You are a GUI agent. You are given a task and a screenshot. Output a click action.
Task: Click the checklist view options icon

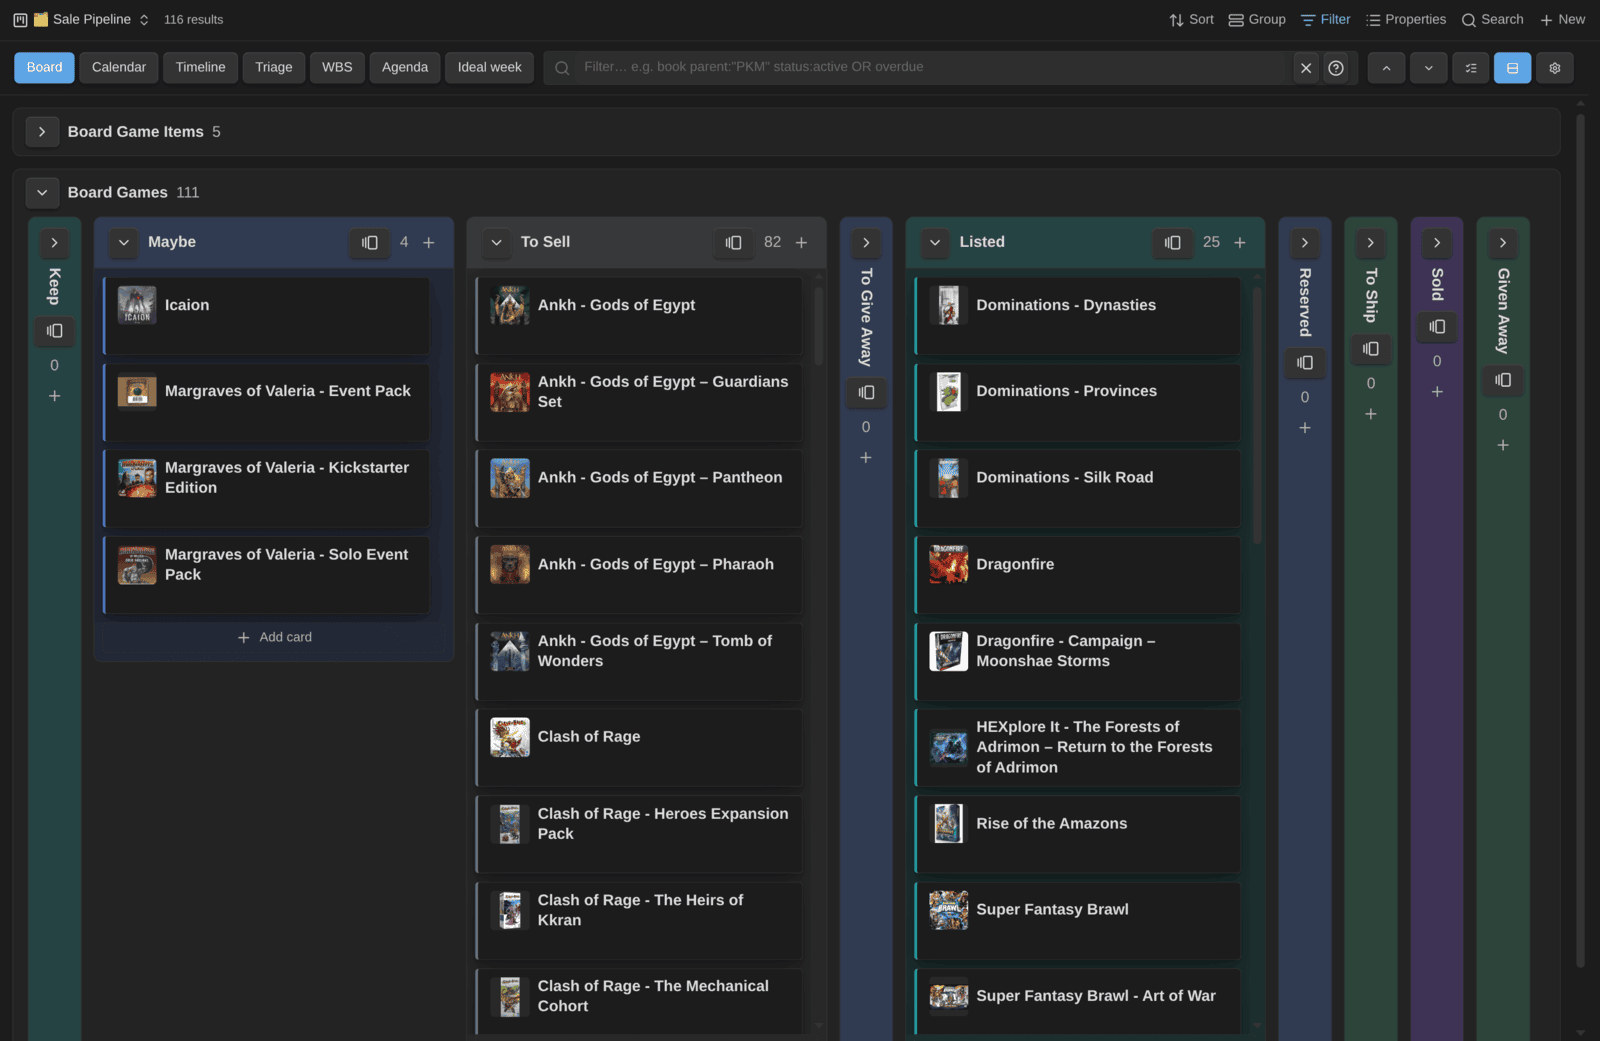point(1470,68)
